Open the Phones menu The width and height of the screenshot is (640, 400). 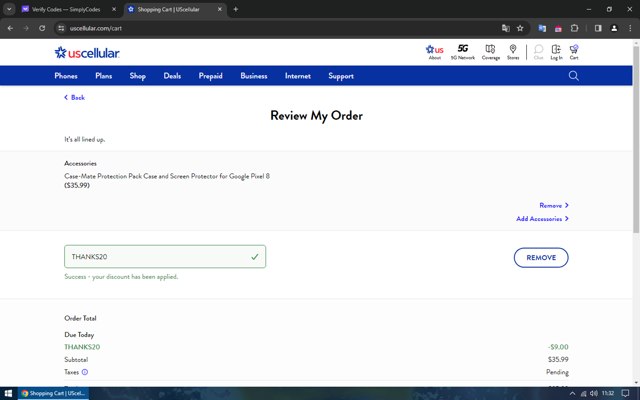[66, 76]
